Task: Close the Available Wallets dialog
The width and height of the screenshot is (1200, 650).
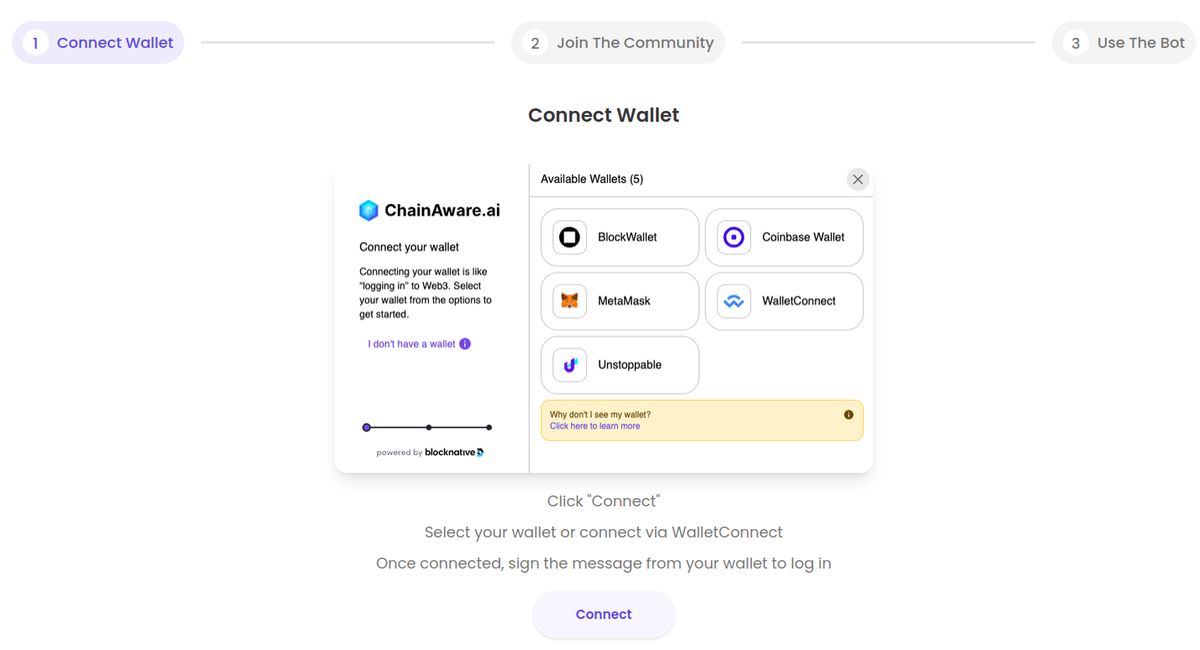Action: [x=857, y=179]
